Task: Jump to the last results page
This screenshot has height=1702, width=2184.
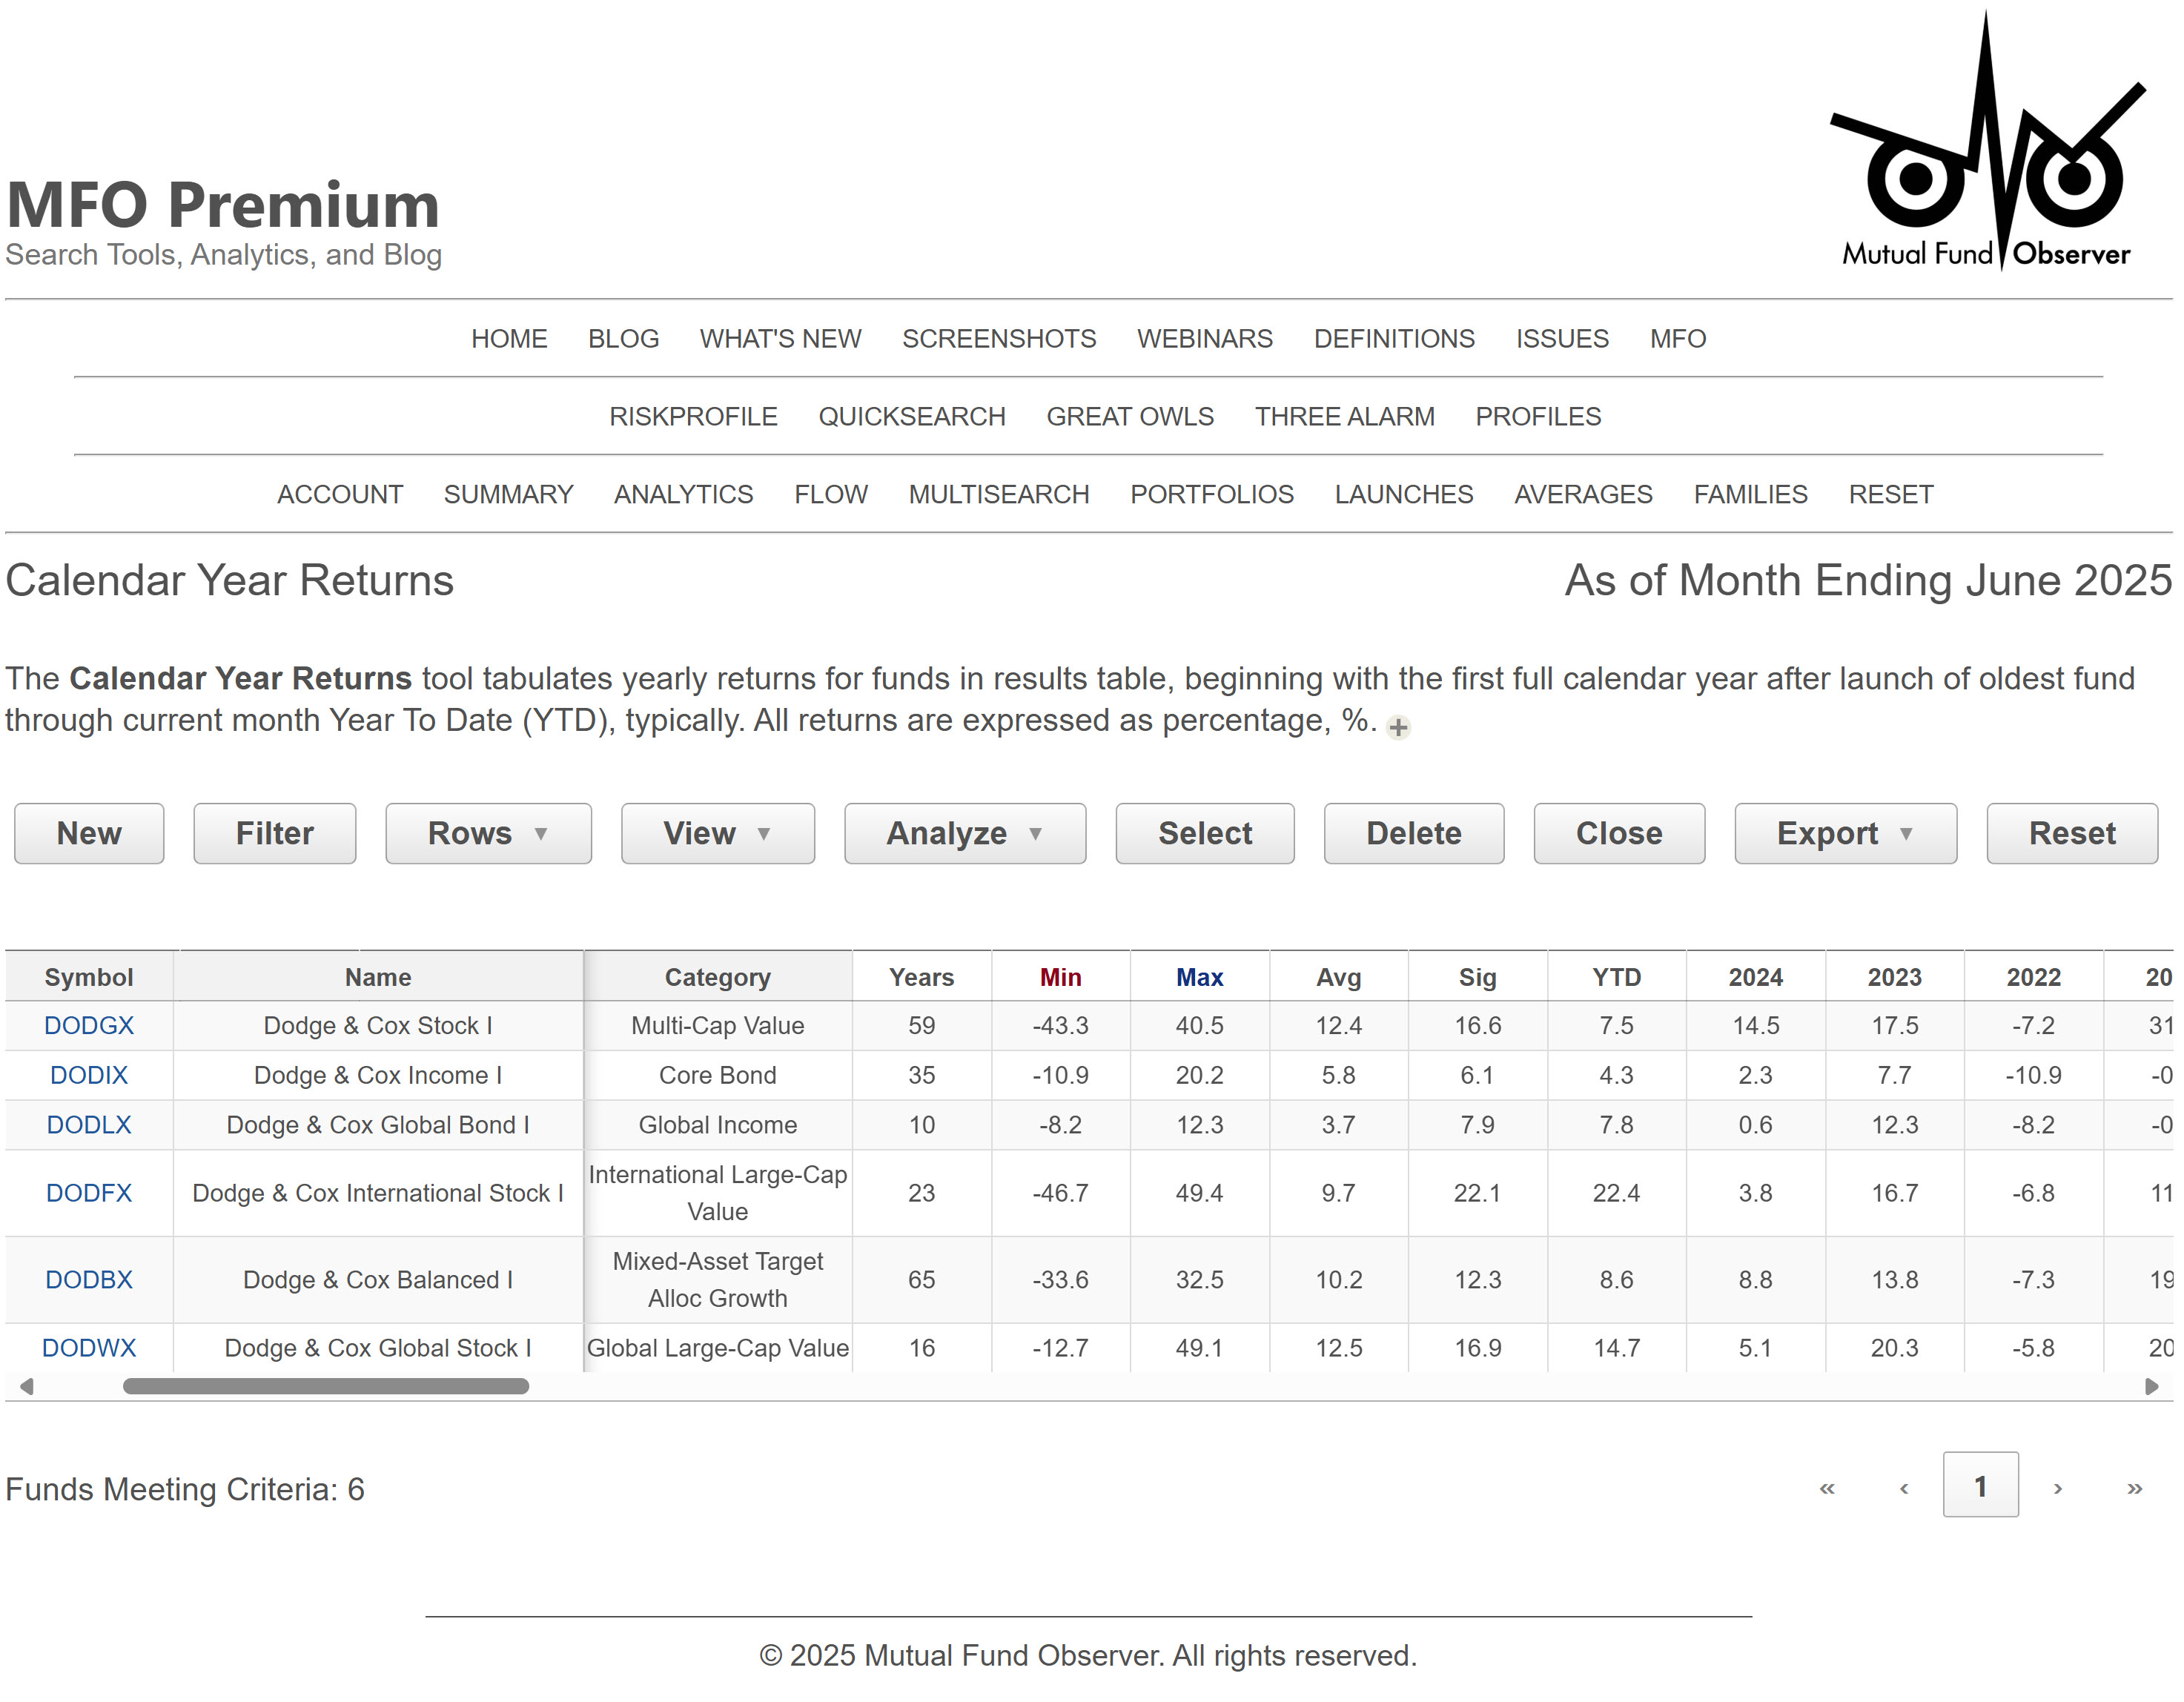Action: [2135, 1488]
